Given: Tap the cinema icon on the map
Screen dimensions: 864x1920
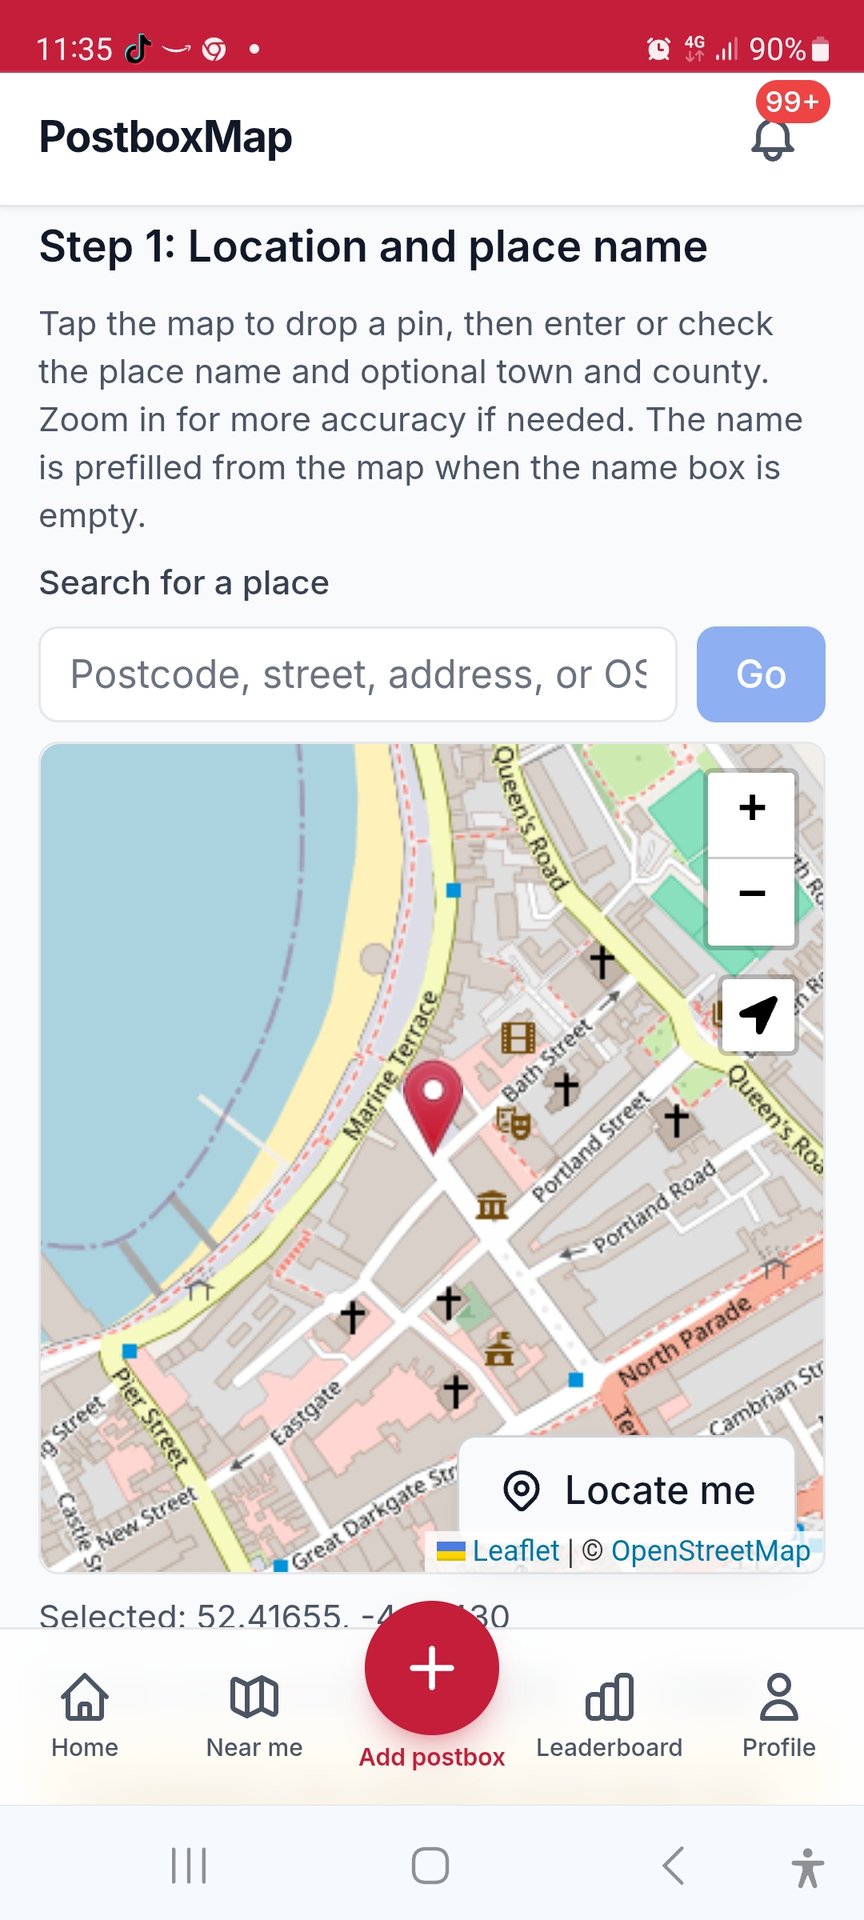Looking at the screenshot, I should [518, 1038].
